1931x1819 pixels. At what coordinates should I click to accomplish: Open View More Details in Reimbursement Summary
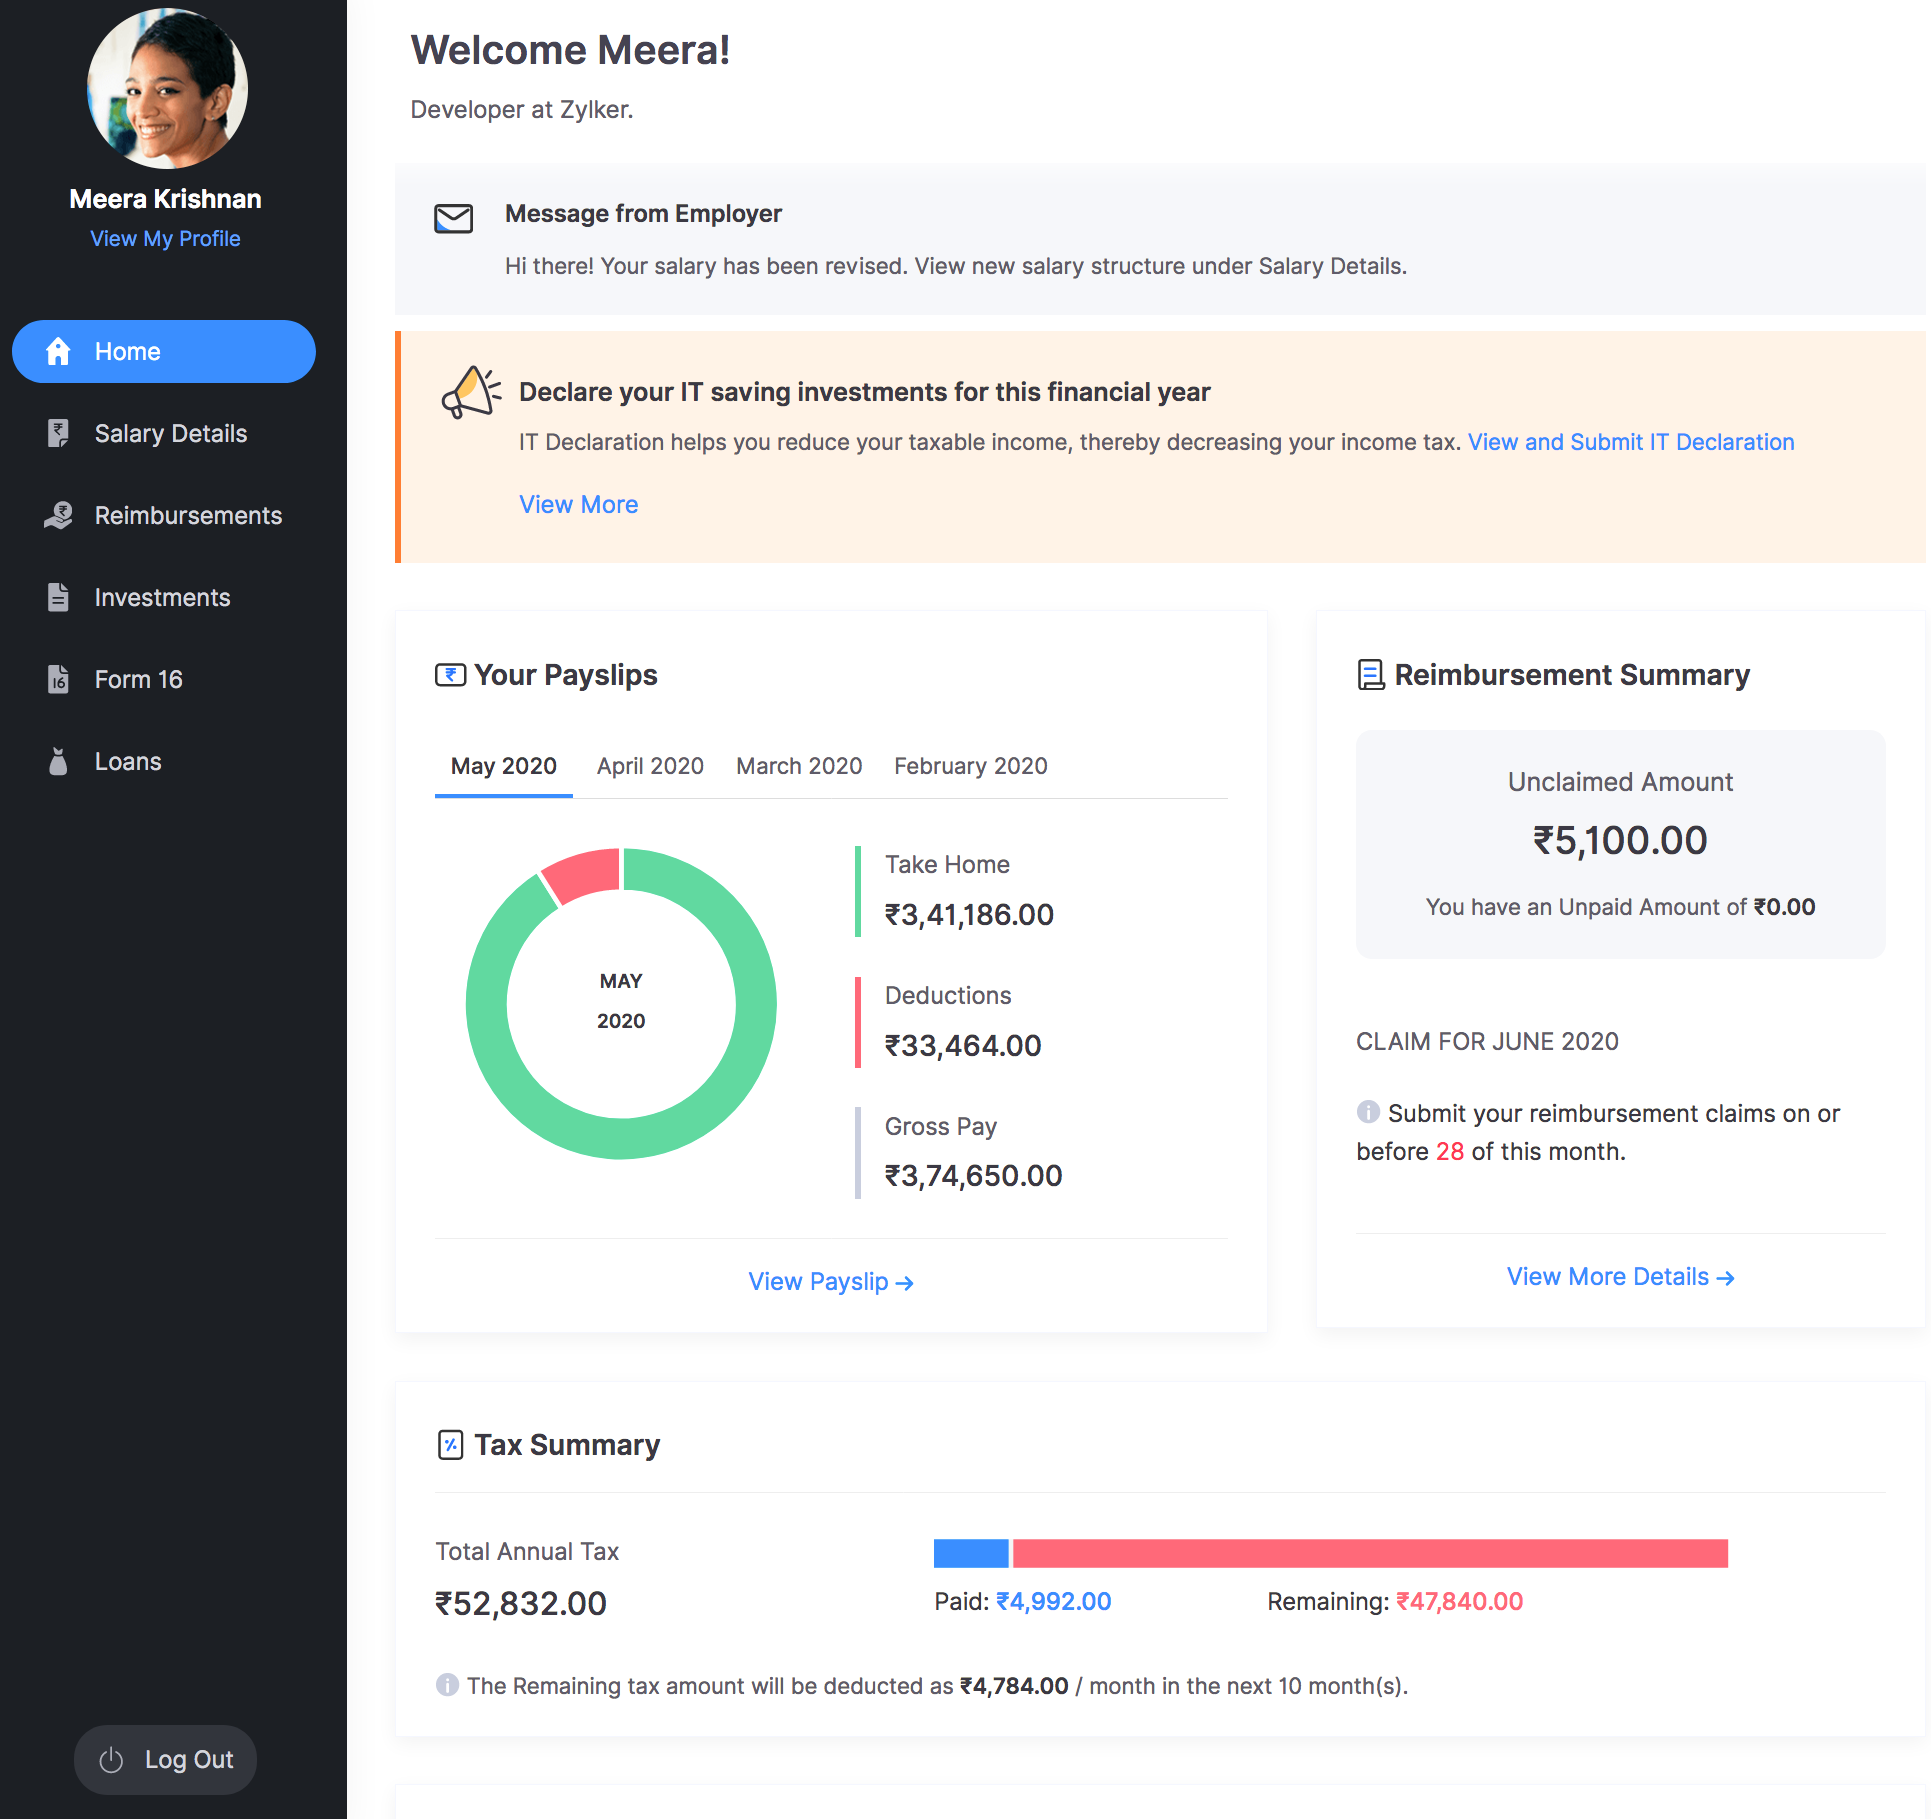coord(1622,1275)
